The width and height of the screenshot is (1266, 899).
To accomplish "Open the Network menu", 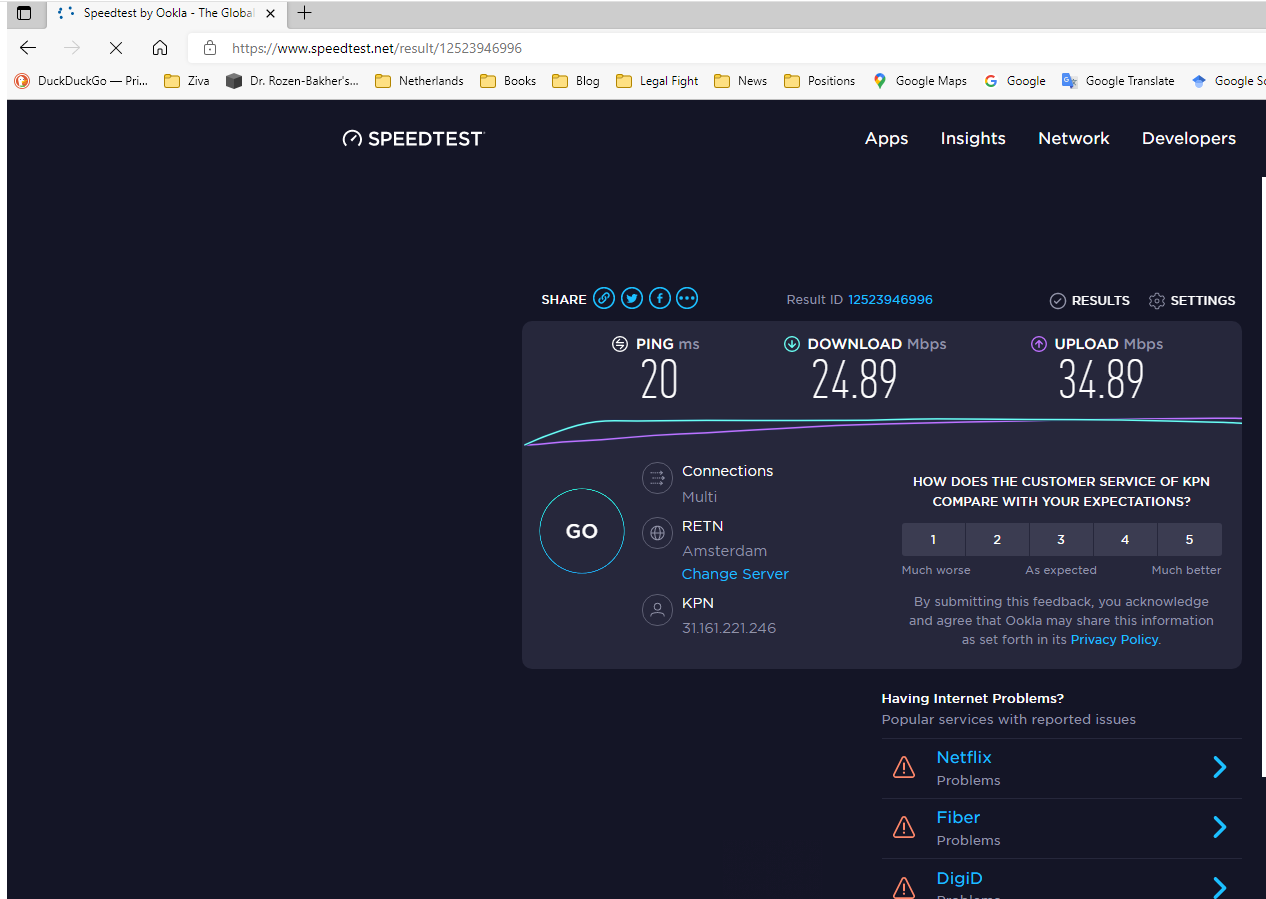I will pyautogui.click(x=1074, y=138).
